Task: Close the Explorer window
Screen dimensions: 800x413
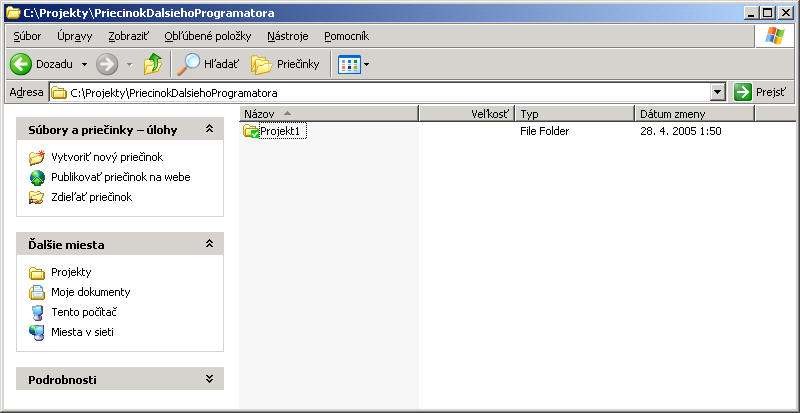Action: pyautogui.click(x=785, y=13)
